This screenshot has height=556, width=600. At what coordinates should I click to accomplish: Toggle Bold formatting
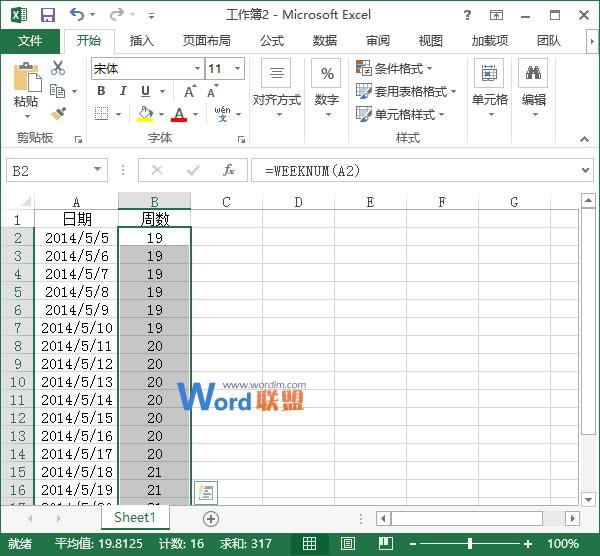tap(101, 91)
